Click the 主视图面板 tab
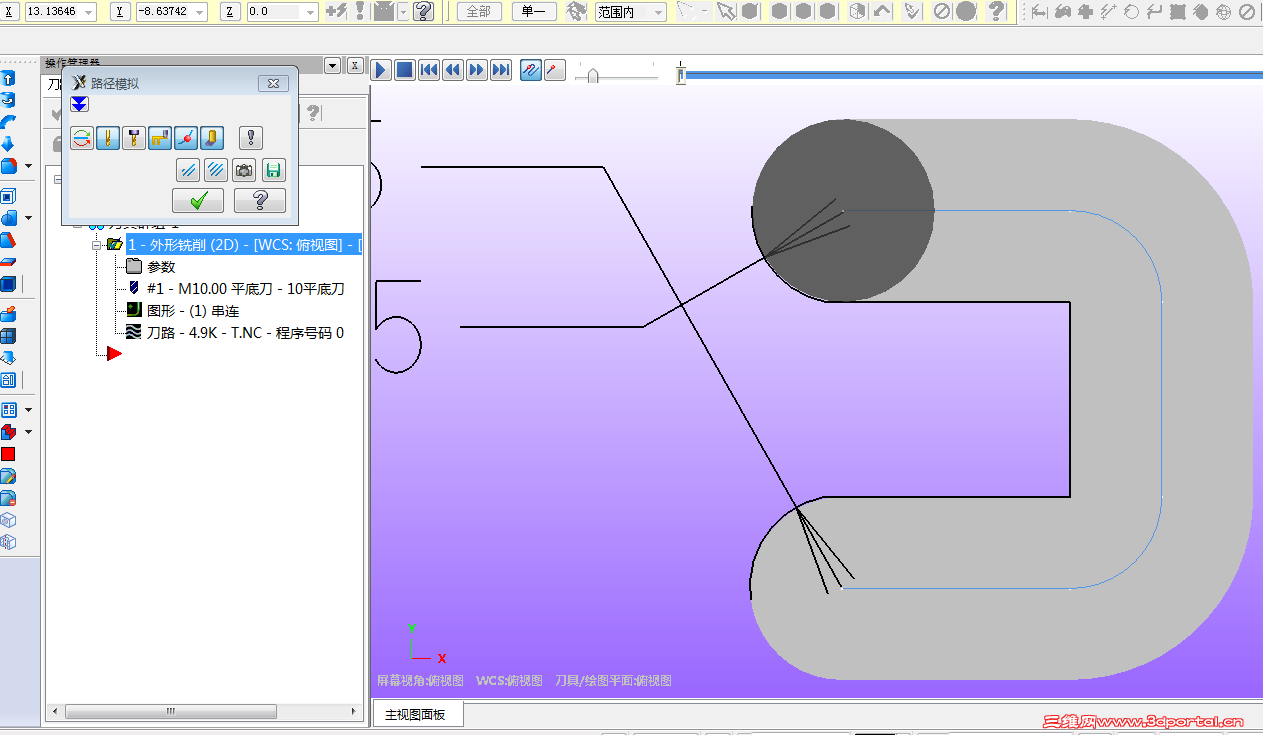Image resolution: width=1263 pixels, height=735 pixels. point(416,714)
